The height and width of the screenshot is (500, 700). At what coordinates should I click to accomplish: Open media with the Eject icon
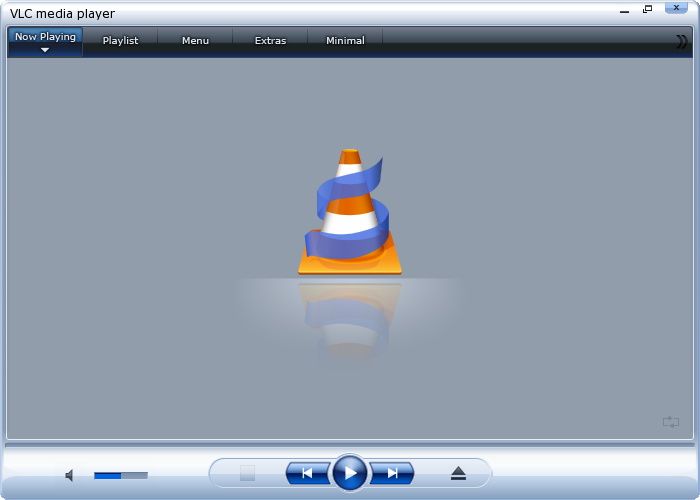[x=458, y=473]
